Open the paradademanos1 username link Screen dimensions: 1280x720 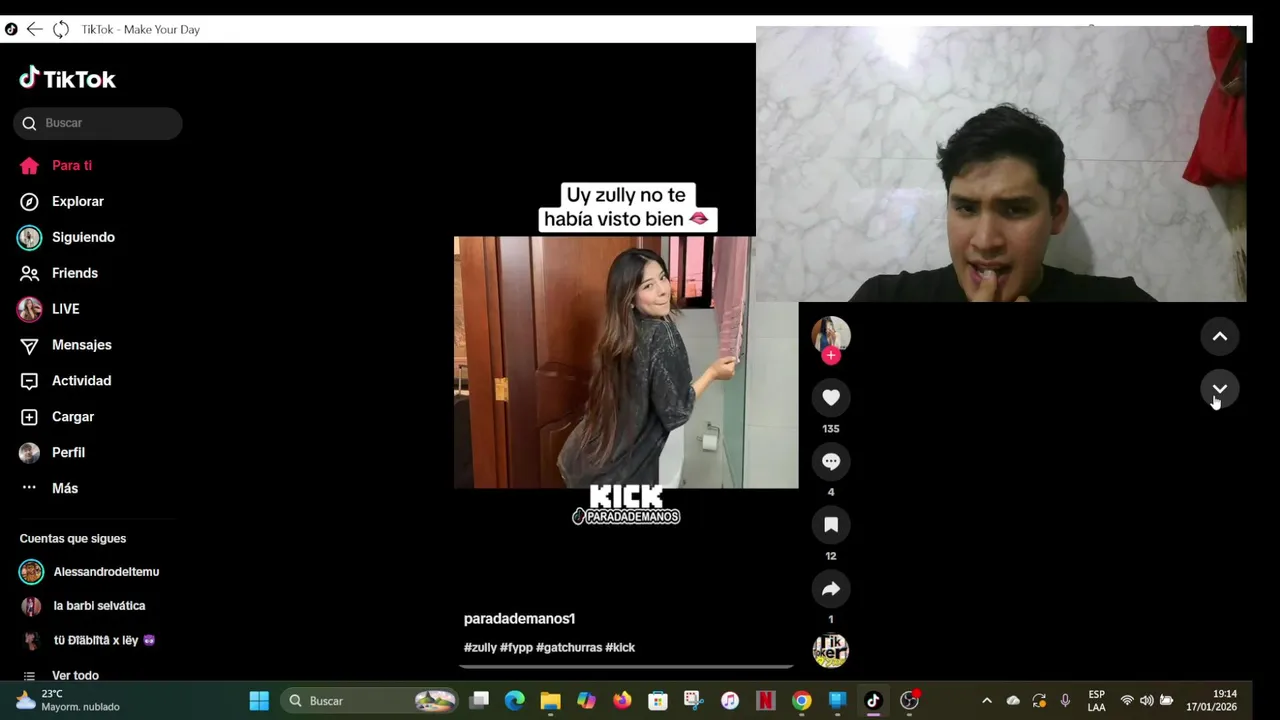[519, 619]
